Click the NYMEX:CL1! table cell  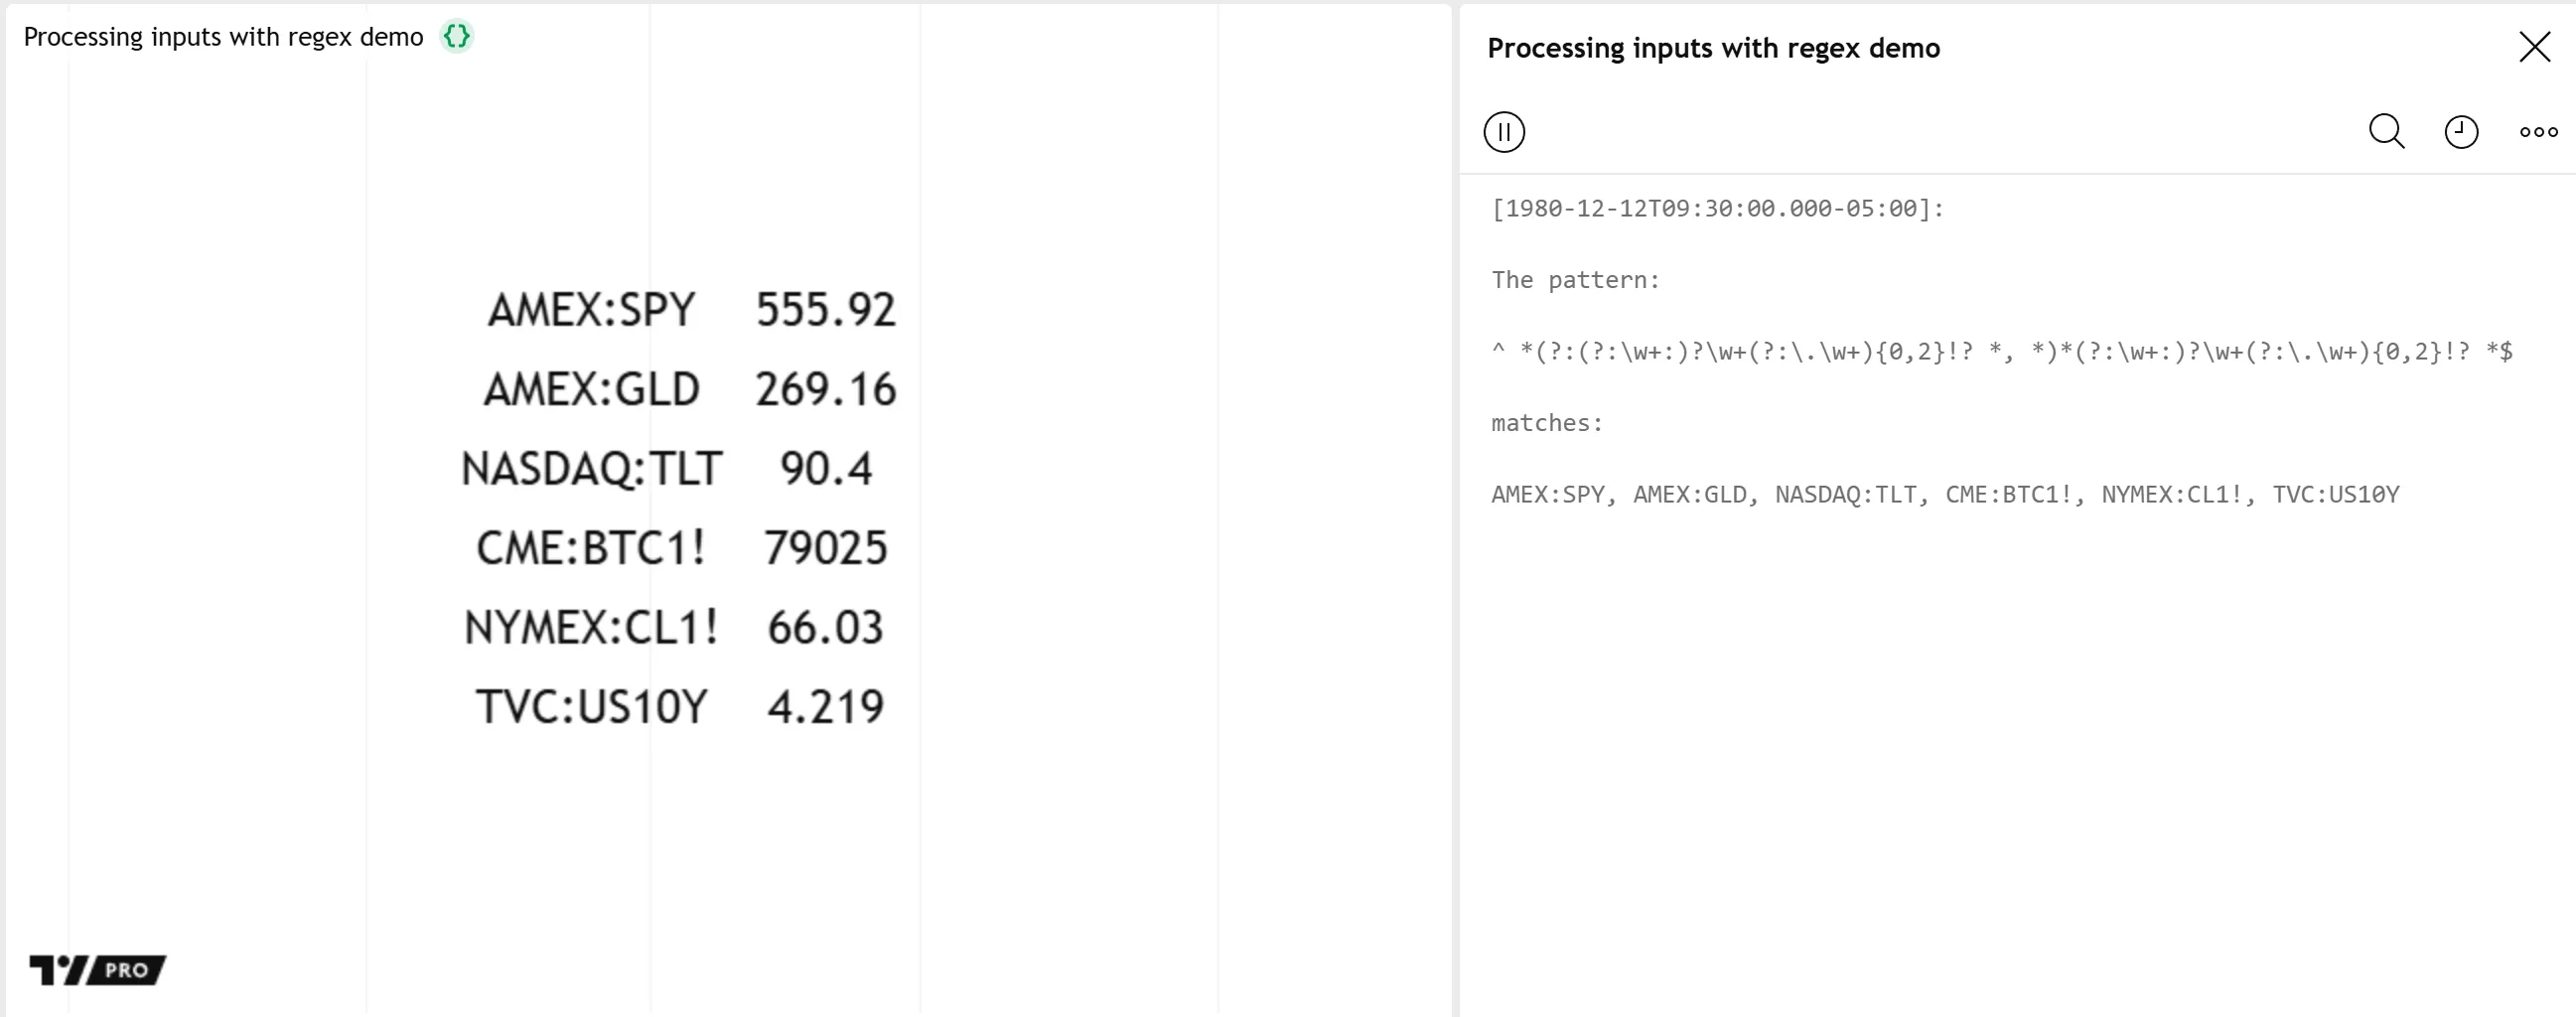click(591, 628)
